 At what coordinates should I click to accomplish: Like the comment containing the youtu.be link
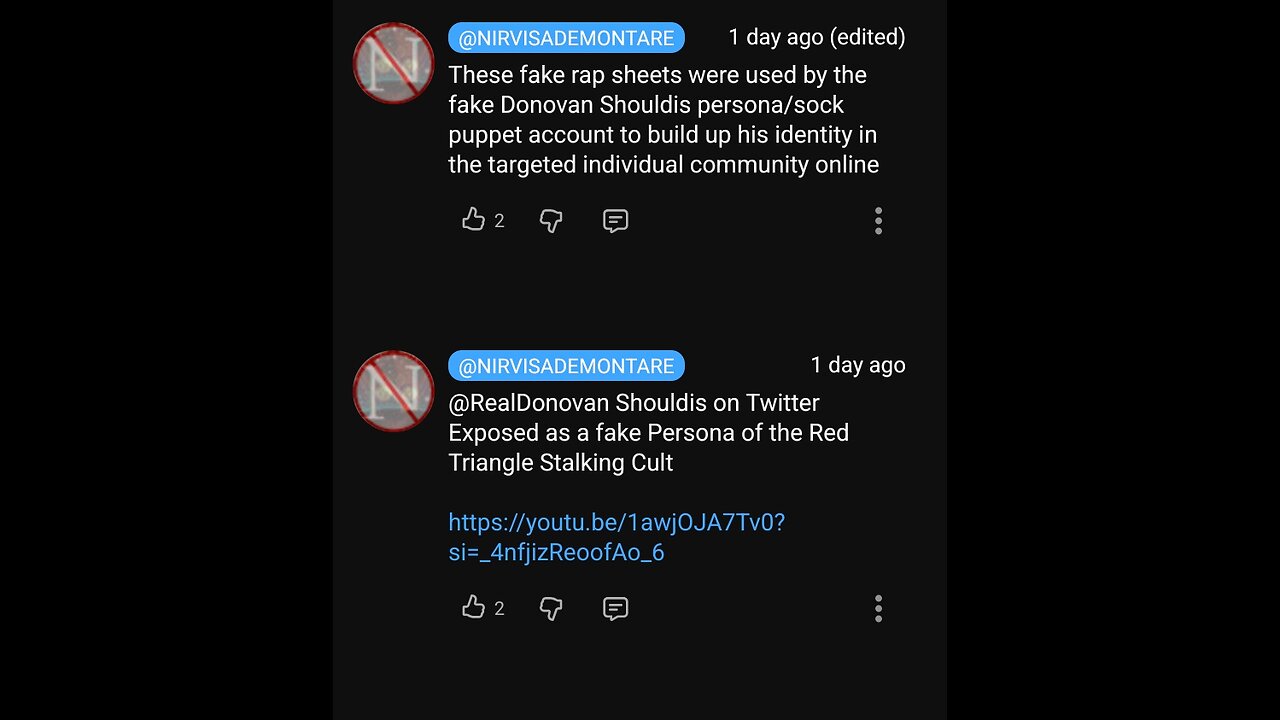click(473, 607)
